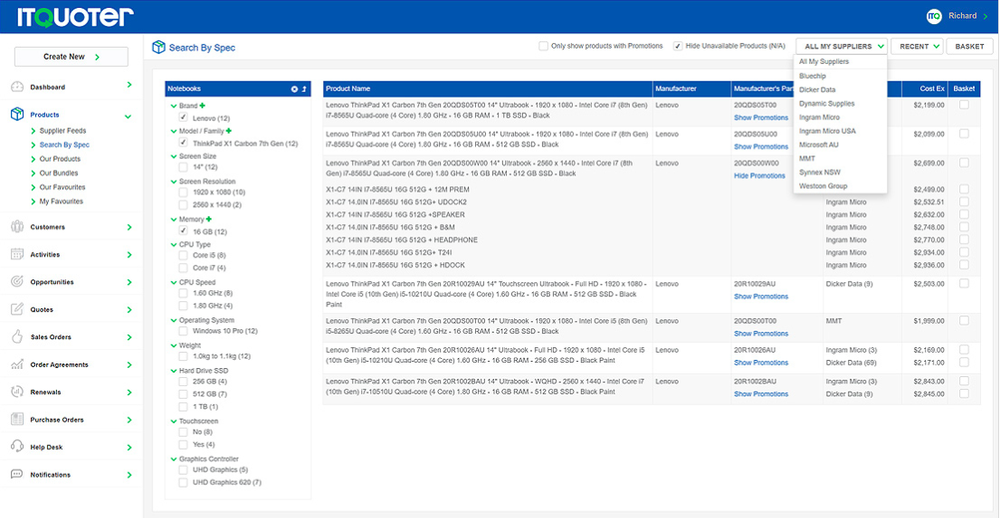Viewport: 1000px width, 518px height.
Task: Click the Notifications speech bubble icon
Action: pos(17,475)
